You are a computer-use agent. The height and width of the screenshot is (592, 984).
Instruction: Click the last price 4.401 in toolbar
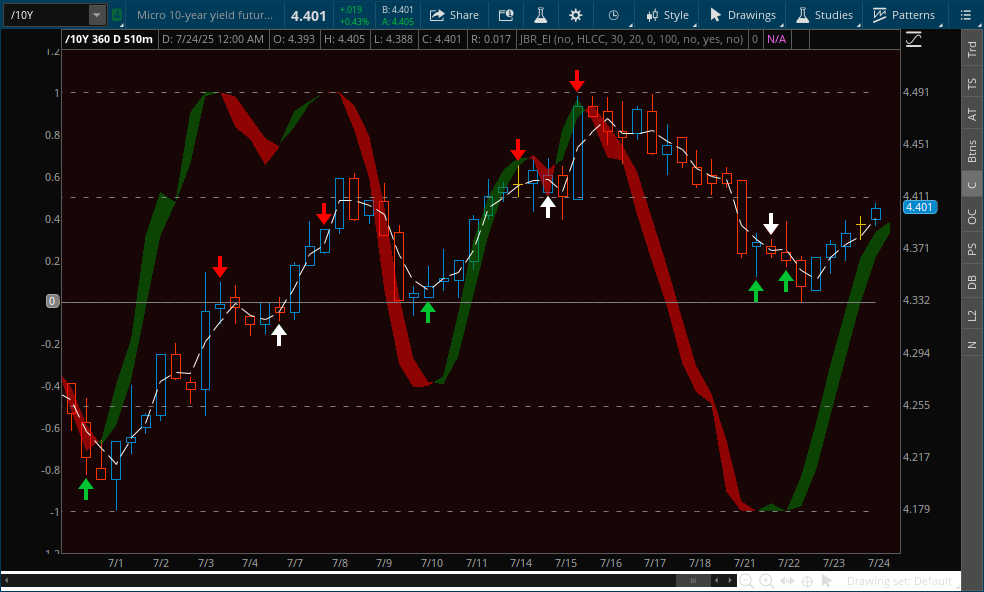click(308, 16)
